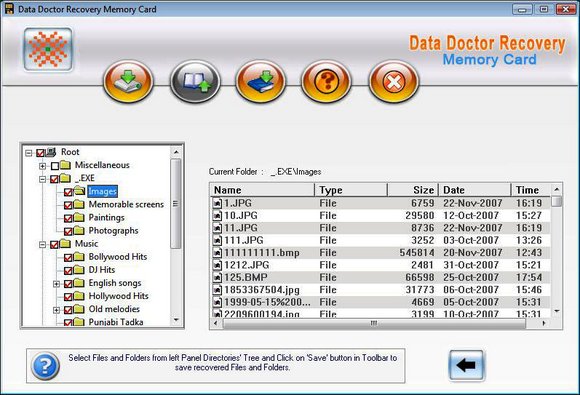Open Help using the orange question mark icon

326,81
